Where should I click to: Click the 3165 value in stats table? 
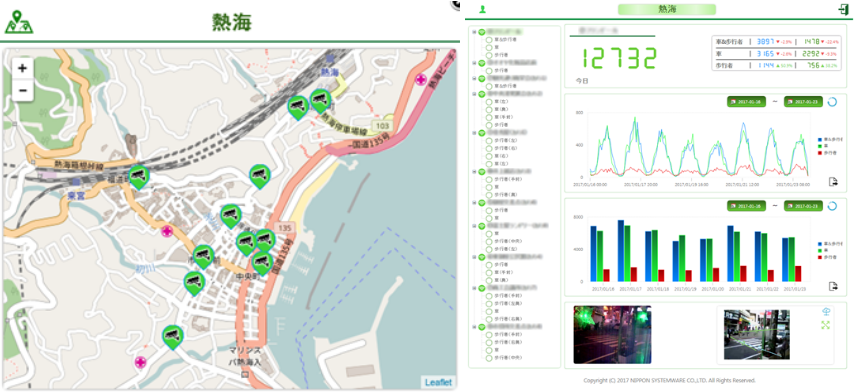point(765,53)
